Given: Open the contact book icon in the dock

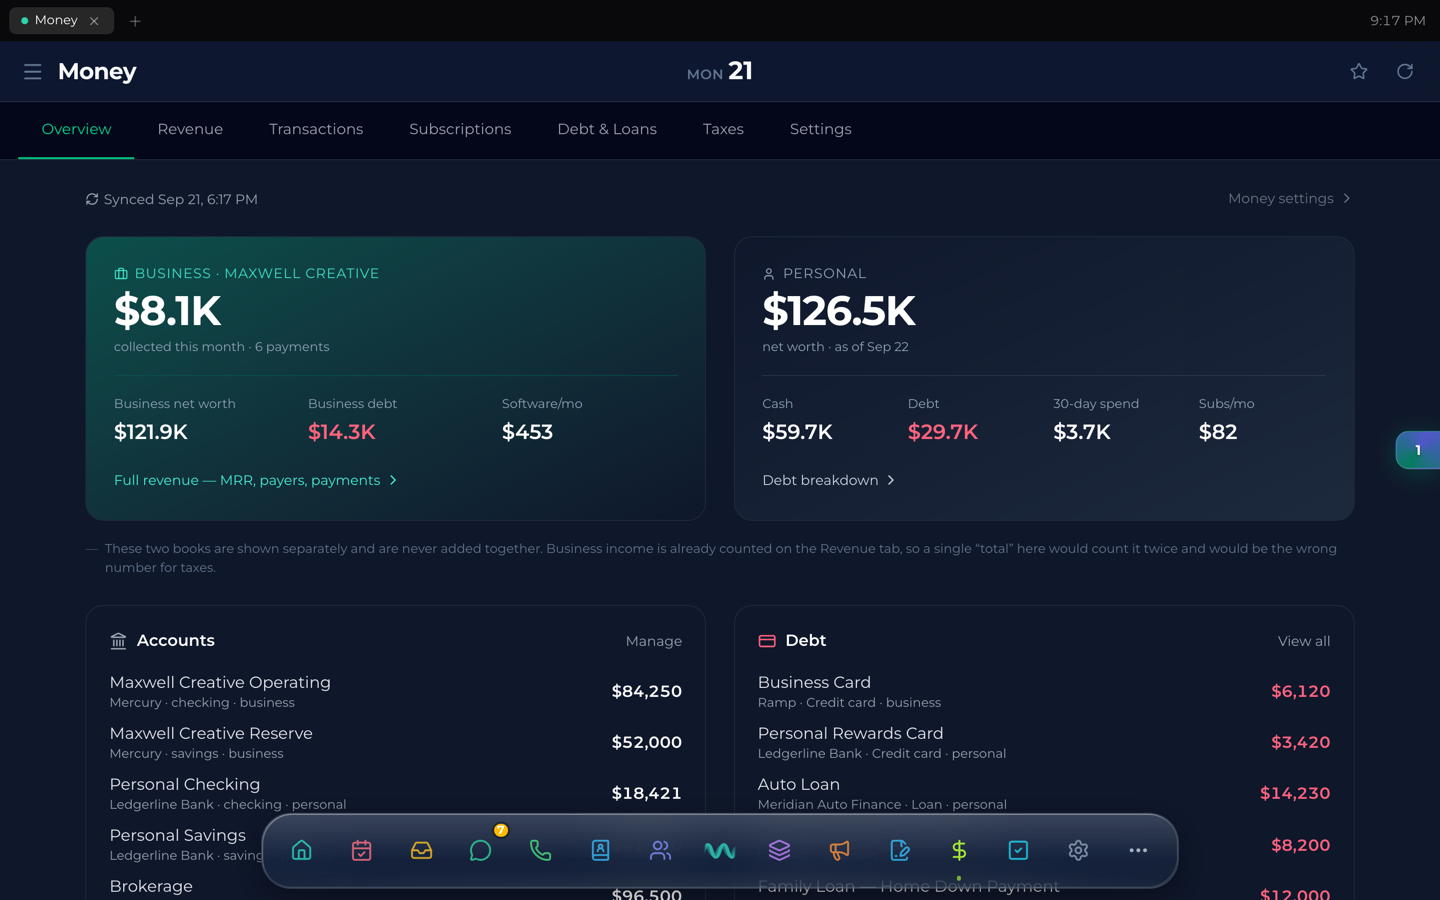Looking at the screenshot, I should 601,850.
